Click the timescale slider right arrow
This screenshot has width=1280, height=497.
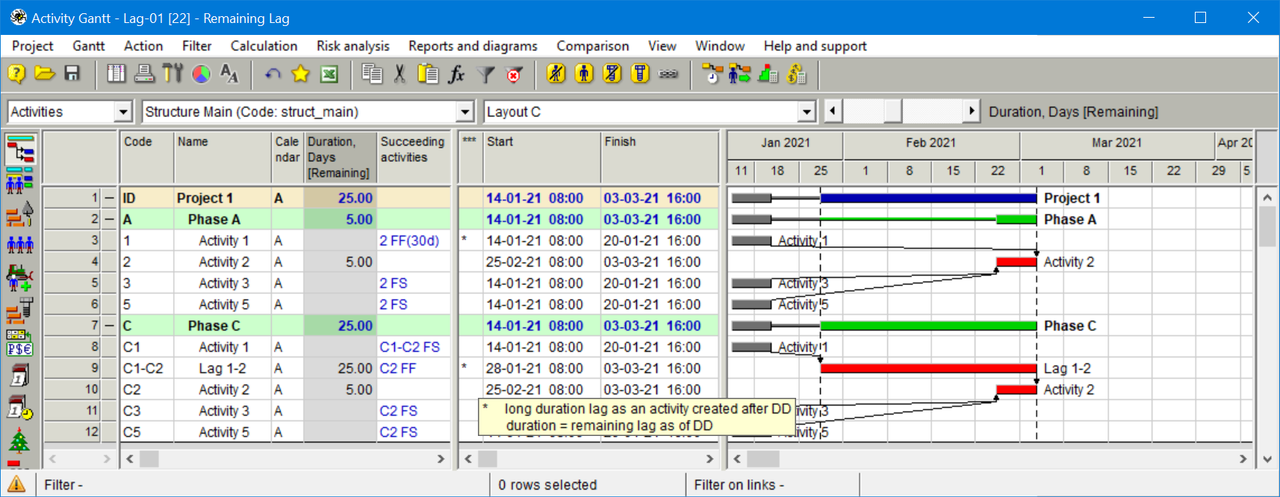(x=971, y=112)
